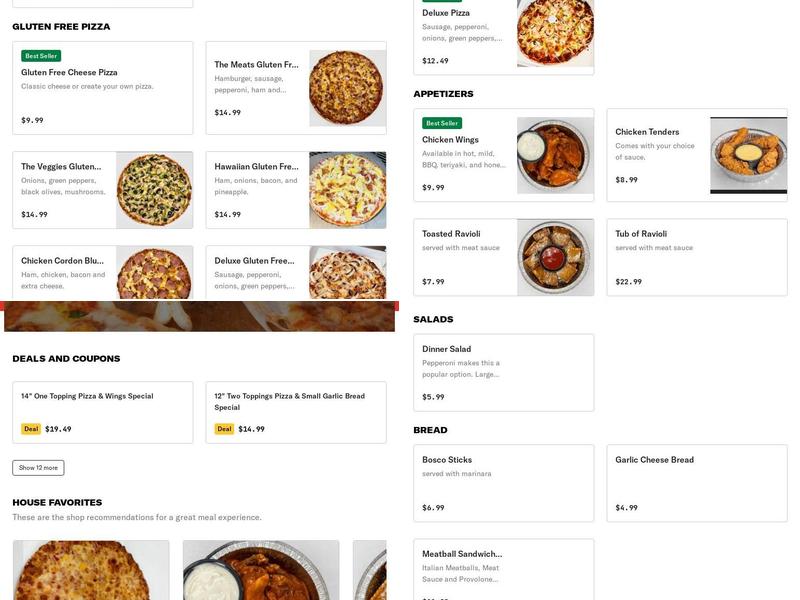Click the Best Seller badge on Chicken Wings
Image resolution: width=800 pixels, height=600 pixels.
point(442,122)
